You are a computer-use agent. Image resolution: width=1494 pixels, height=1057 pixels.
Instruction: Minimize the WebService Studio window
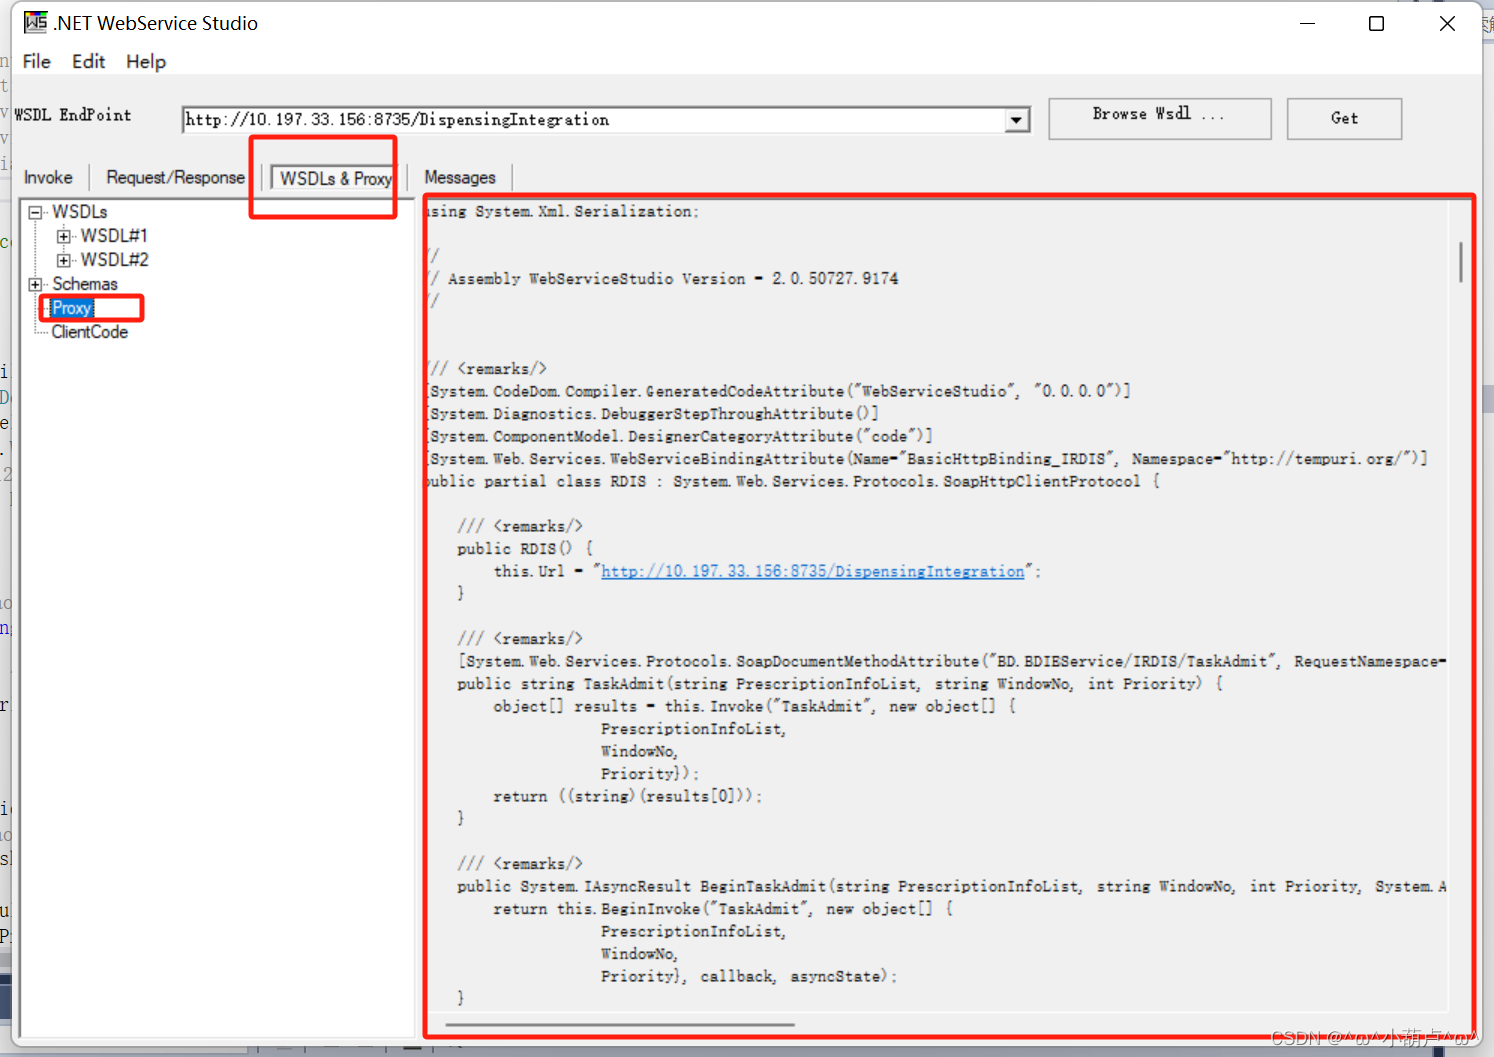coord(1307,23)
